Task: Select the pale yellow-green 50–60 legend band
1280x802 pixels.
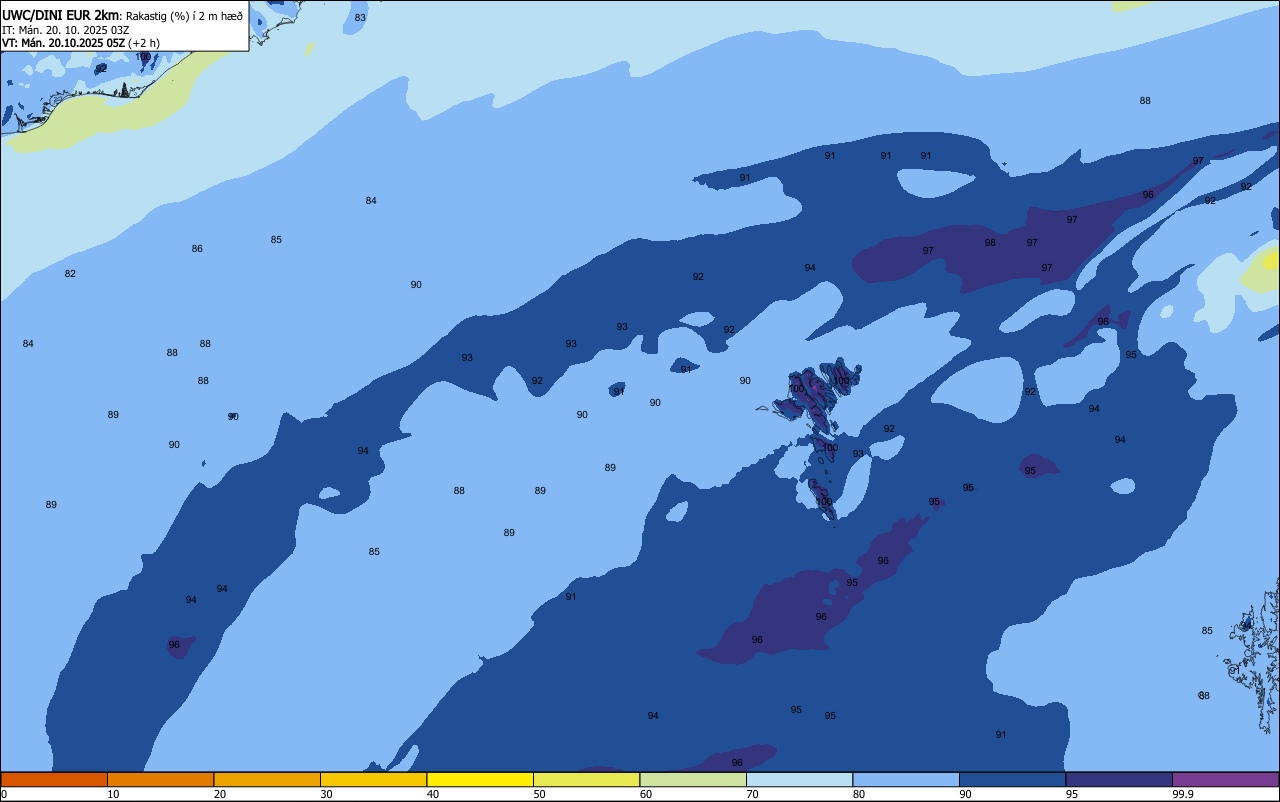Action: tap(586, 779)
